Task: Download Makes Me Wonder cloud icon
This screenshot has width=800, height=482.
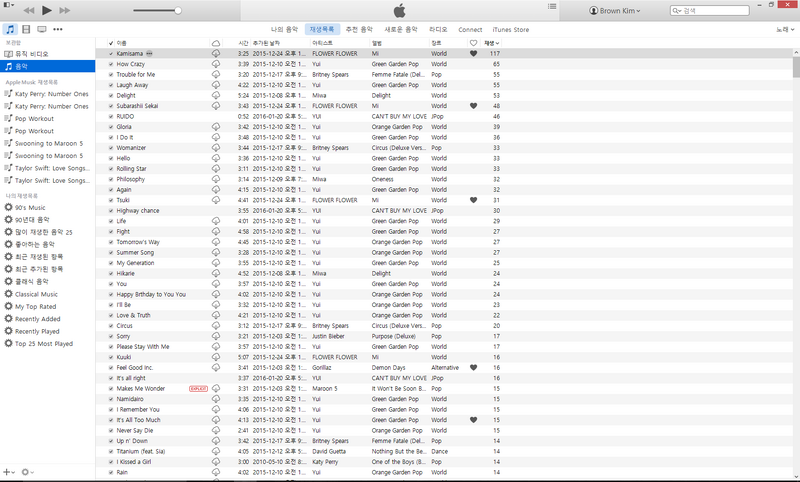Action: coord(216,388)
